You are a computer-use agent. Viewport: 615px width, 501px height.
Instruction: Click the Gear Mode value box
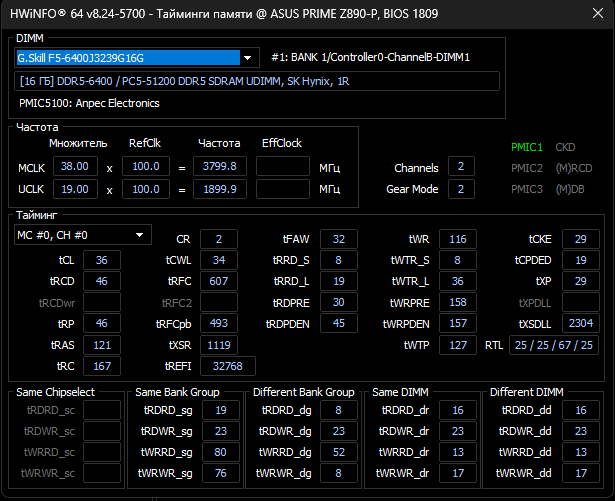(461, 189)
